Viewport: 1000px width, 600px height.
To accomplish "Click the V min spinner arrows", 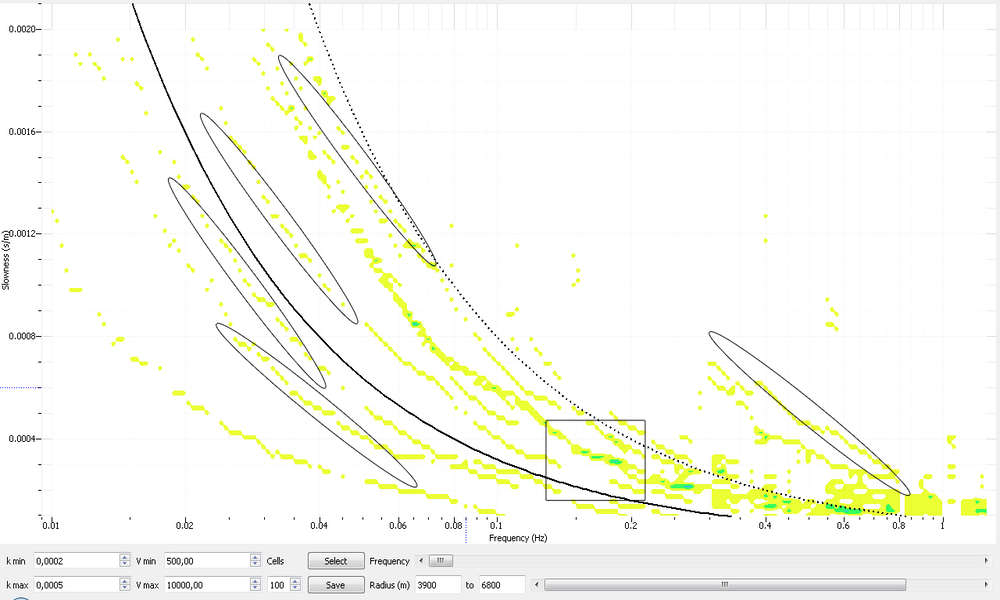I will [x=254, y=562].
